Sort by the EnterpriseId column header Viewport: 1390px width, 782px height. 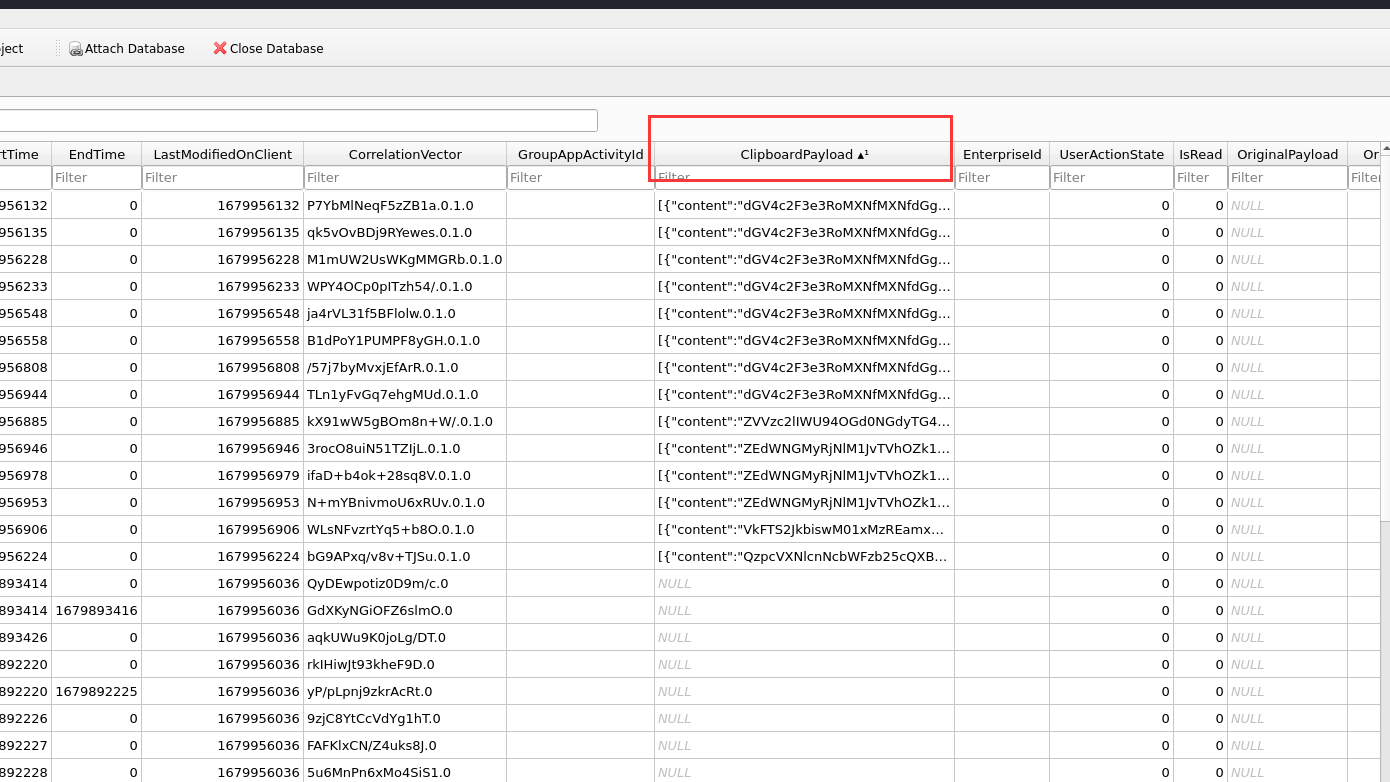[x=1002, y=154]
